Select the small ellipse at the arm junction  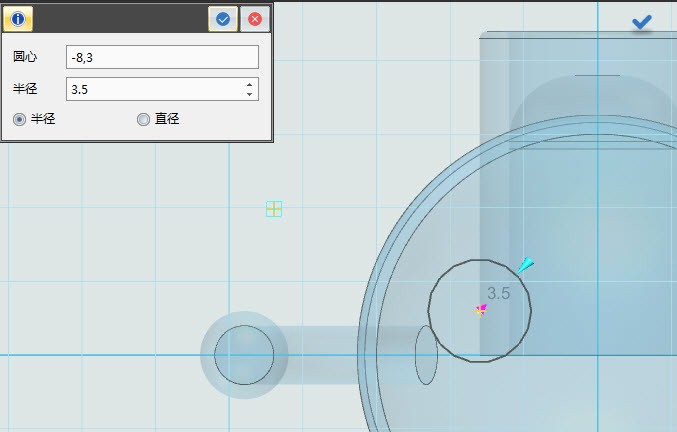426,354
